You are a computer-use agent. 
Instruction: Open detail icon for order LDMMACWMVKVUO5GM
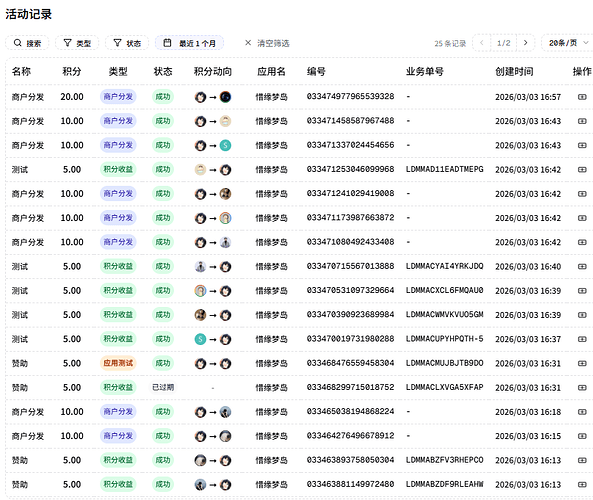pos(582,315)
